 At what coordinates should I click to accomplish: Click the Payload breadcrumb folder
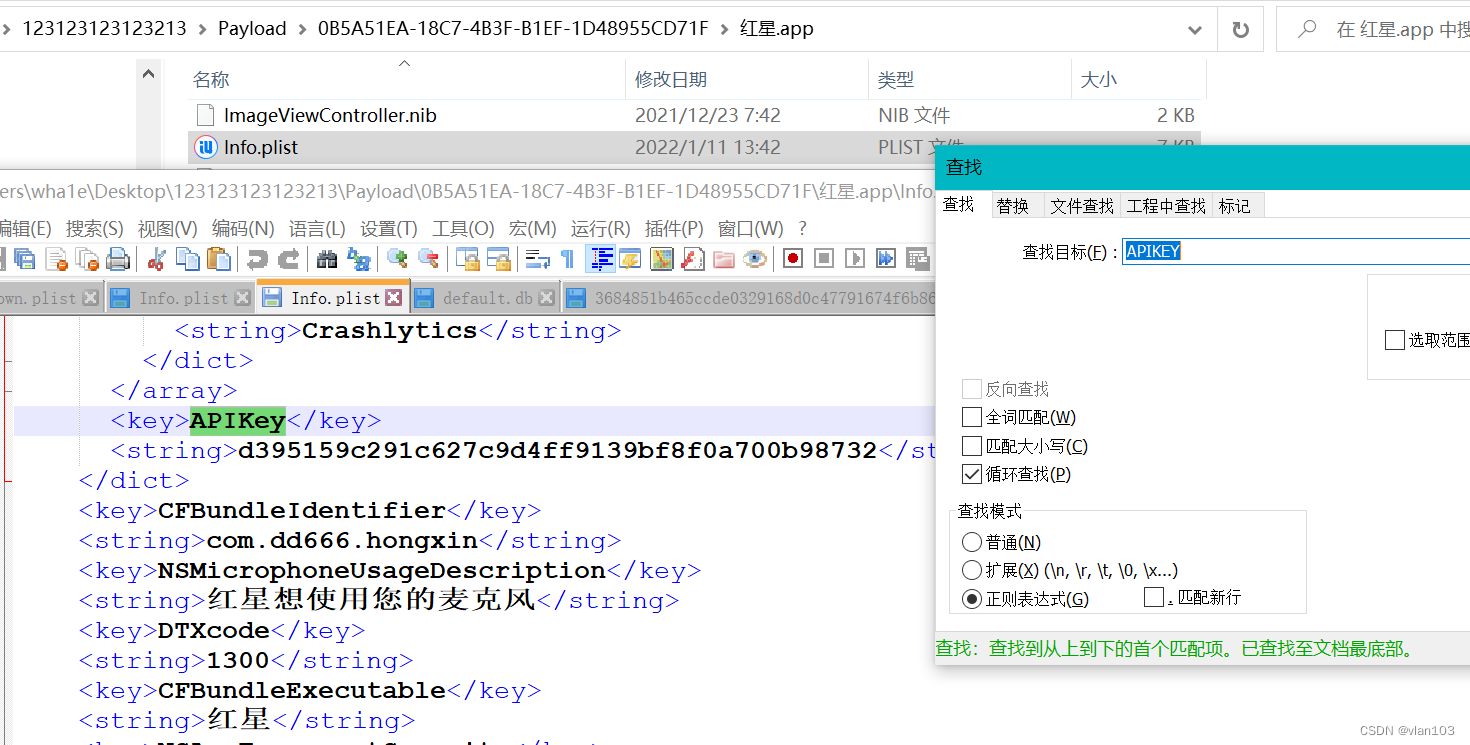point(252,29)
